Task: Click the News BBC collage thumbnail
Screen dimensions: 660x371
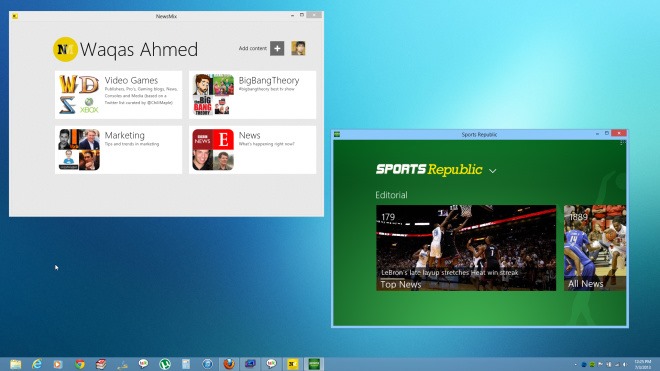Action: click(213, 149)
